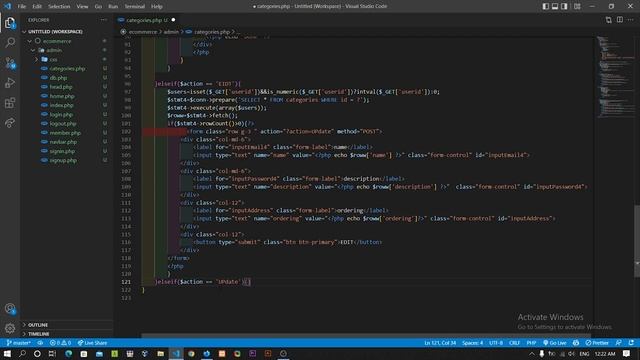The image size is (640, 360).
Task: Change UTF-8 encoding in status bar
Action: pos(496,343)
